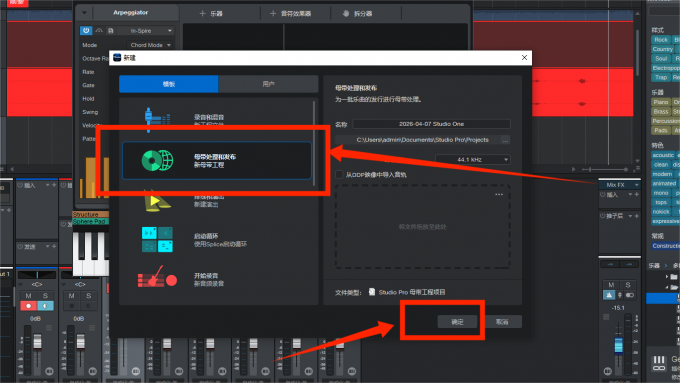Open the splitter icon in device header
Image resolution: width=680 pixels, height=383 pixels.
tap(346, 13)
